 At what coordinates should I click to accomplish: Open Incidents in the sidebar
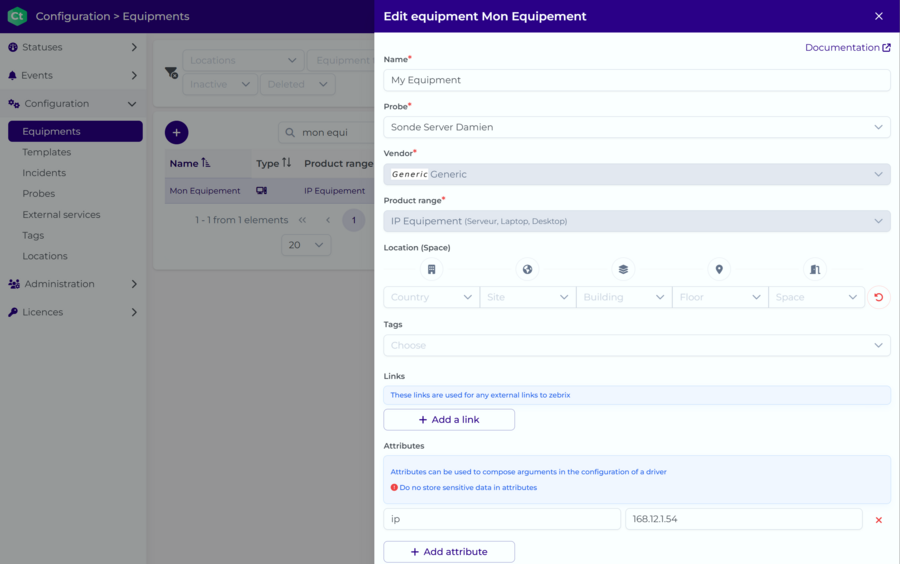point(44,173)
